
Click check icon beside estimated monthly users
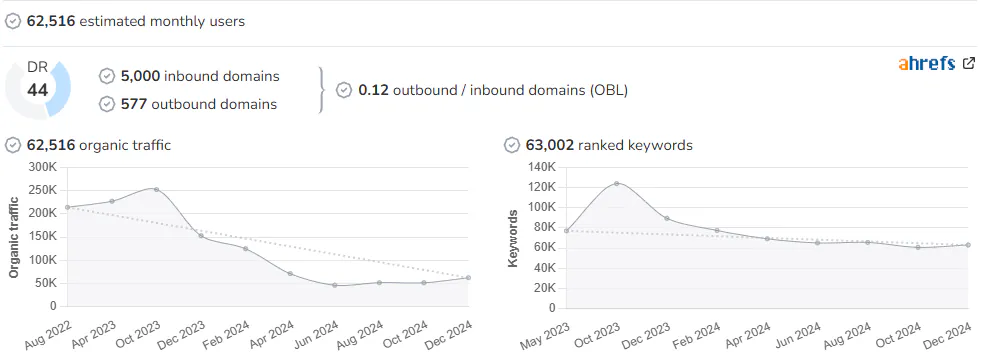13,21
